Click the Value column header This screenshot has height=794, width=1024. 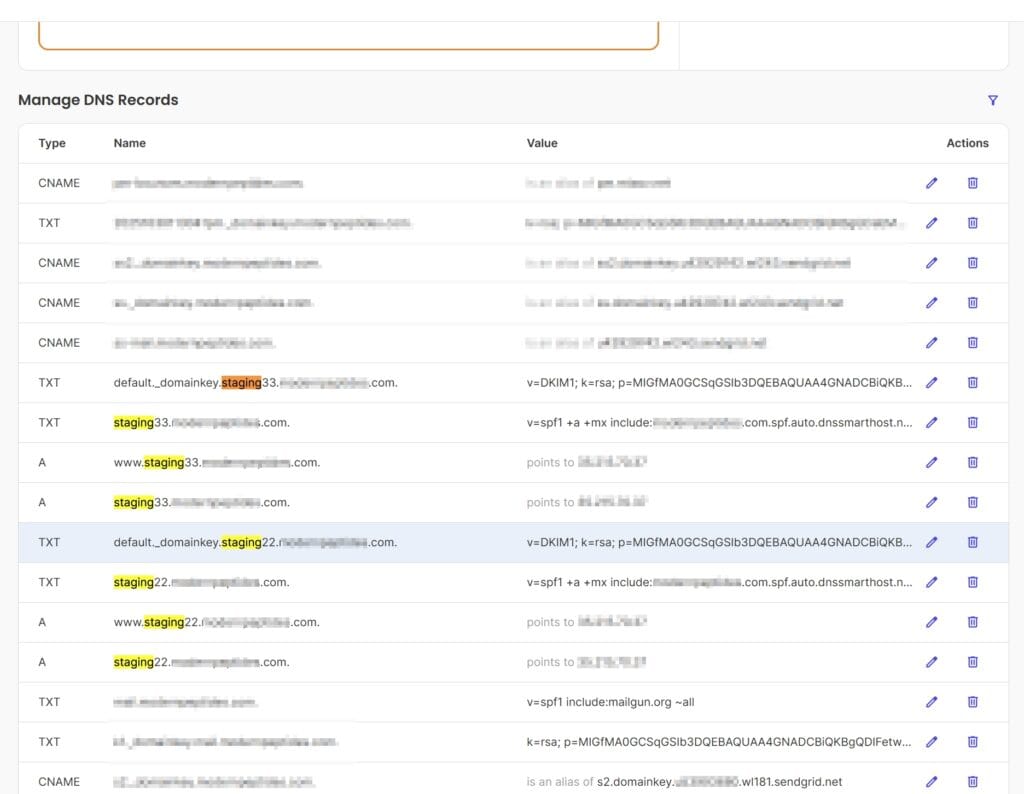pyautogui.click(x=542, y=143)
